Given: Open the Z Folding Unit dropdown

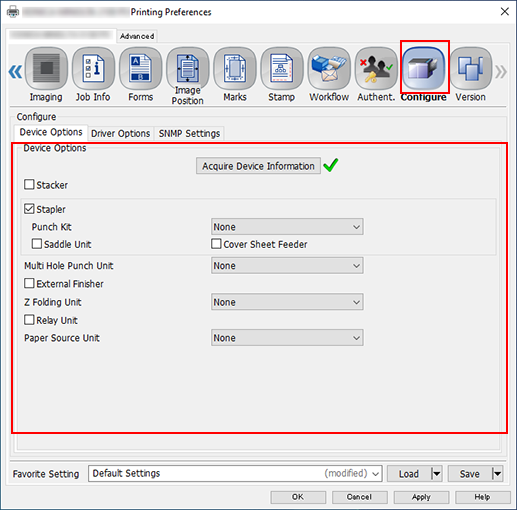Looking at the screenshot, I should (287, 302).
